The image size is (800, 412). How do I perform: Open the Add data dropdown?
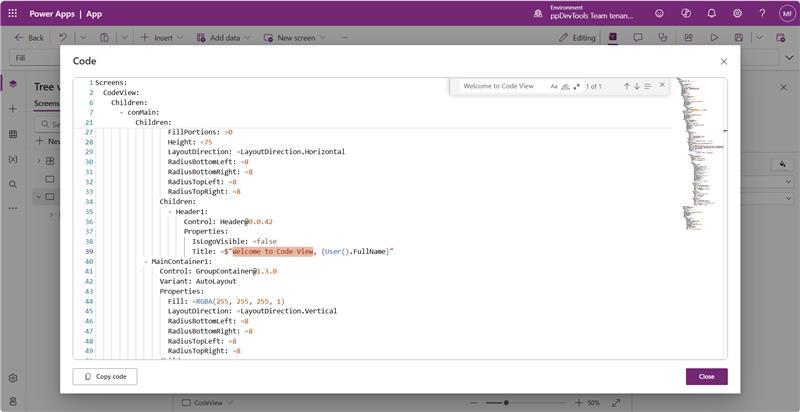[223, 38]
